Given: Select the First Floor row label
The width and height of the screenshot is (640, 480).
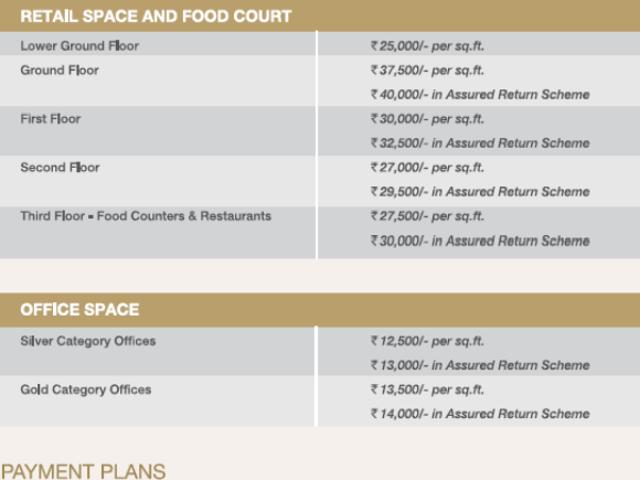Looking at the screenshot, I should pos(51,119).
